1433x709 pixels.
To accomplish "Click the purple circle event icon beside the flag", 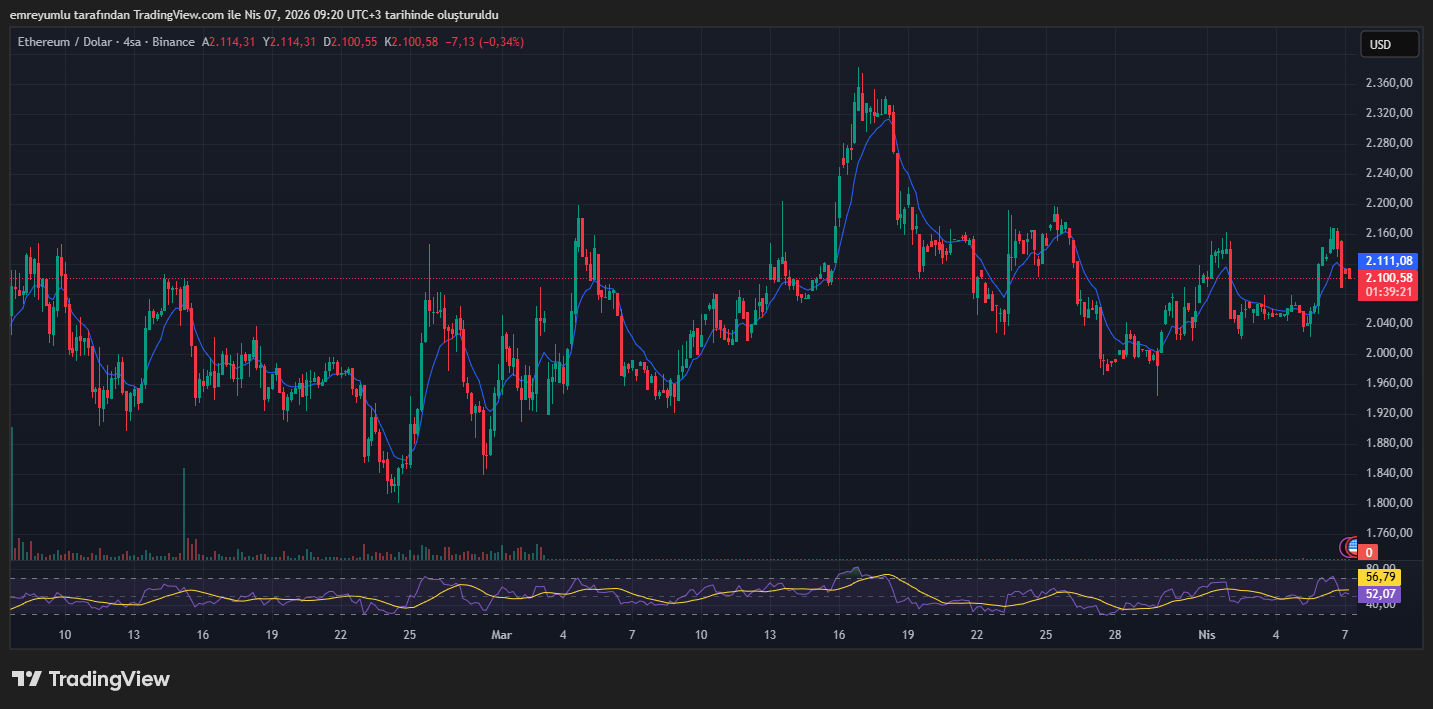I will click(x=1345, y=546).
